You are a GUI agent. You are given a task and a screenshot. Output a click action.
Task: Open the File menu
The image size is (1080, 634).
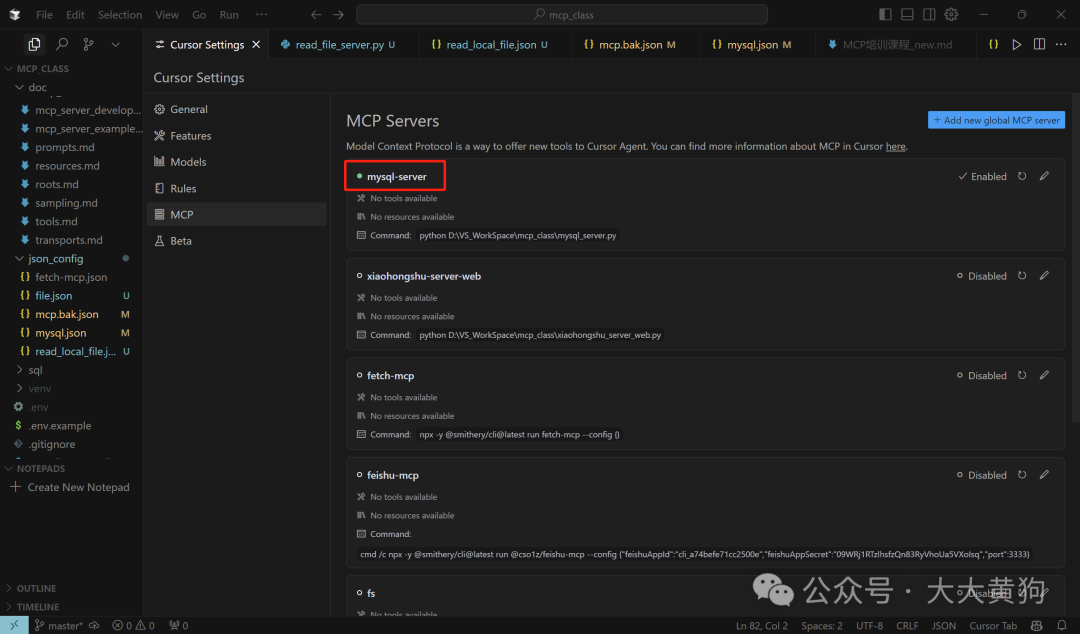tap(44, 14)
